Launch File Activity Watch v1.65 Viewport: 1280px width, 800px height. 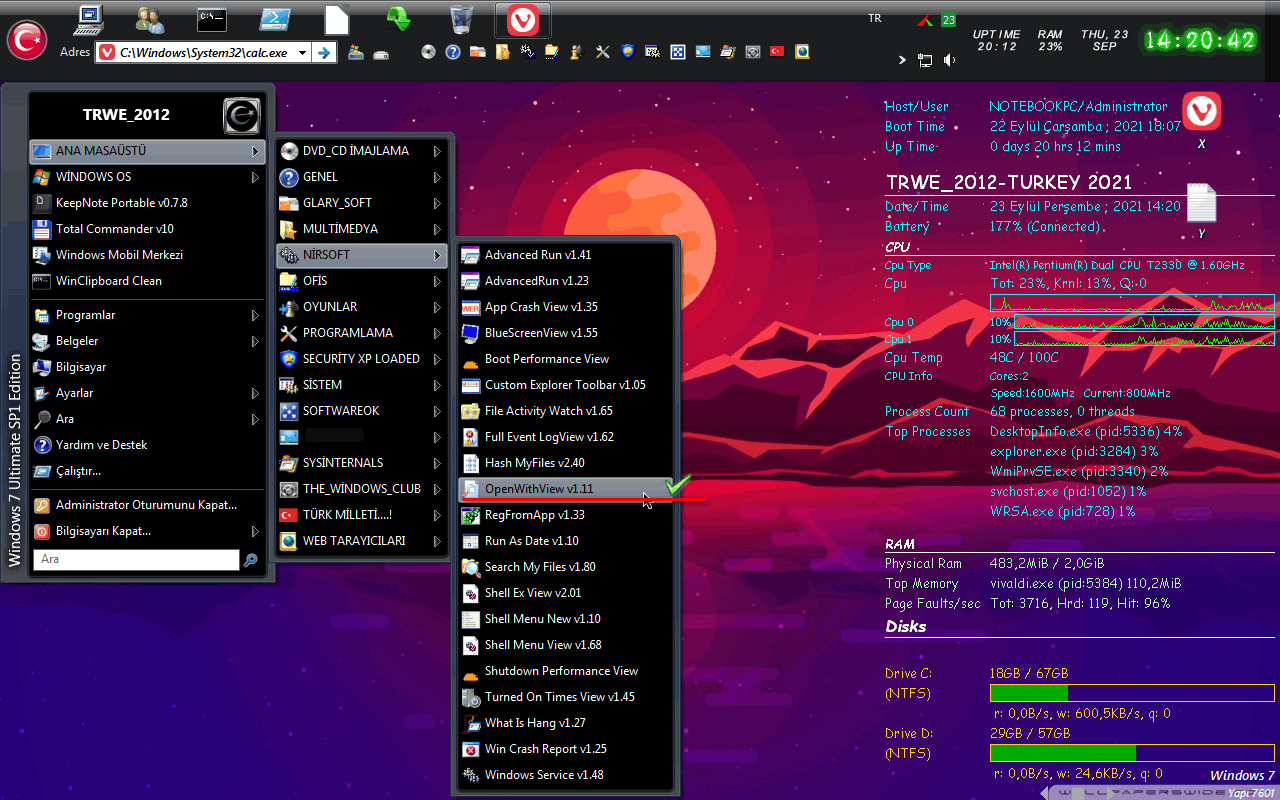(568, 411)
